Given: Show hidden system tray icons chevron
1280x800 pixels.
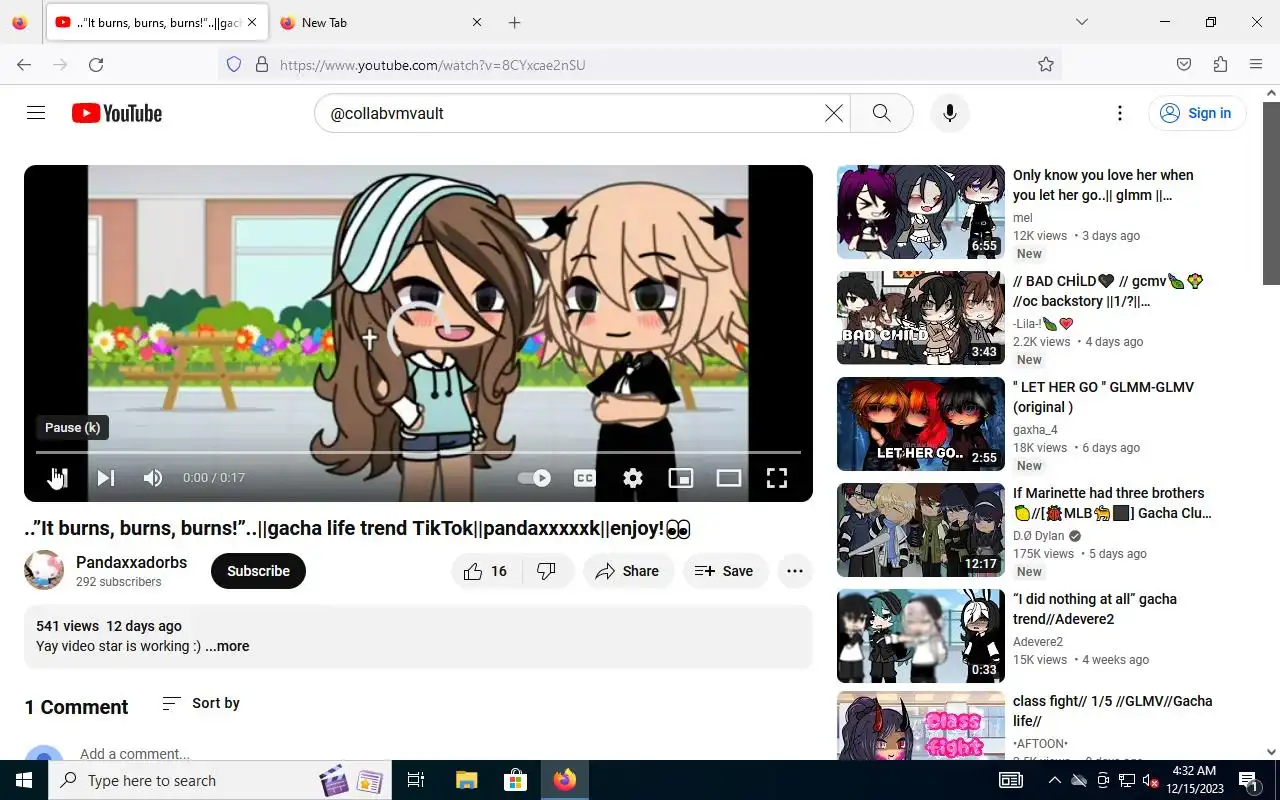Looking at the screenshot, I should [1054, 780].
